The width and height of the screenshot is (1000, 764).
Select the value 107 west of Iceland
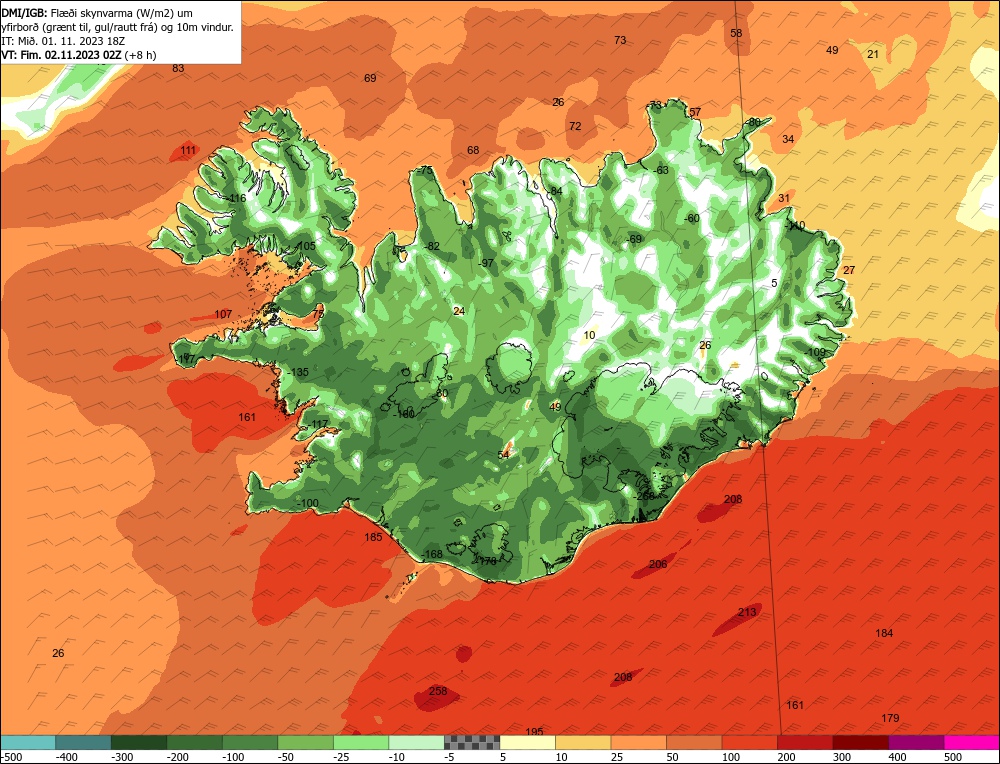pos(223,314)
